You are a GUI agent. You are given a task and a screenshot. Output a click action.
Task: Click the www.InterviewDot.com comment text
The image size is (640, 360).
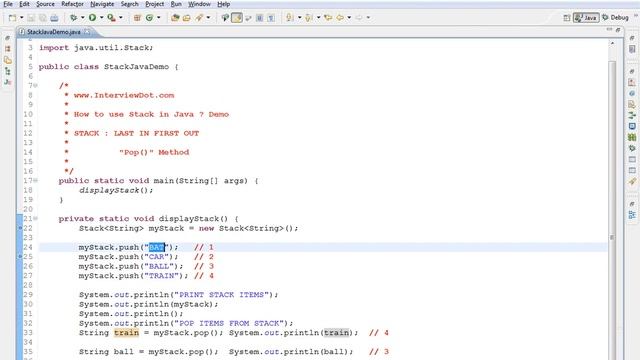tap(124, 95)
